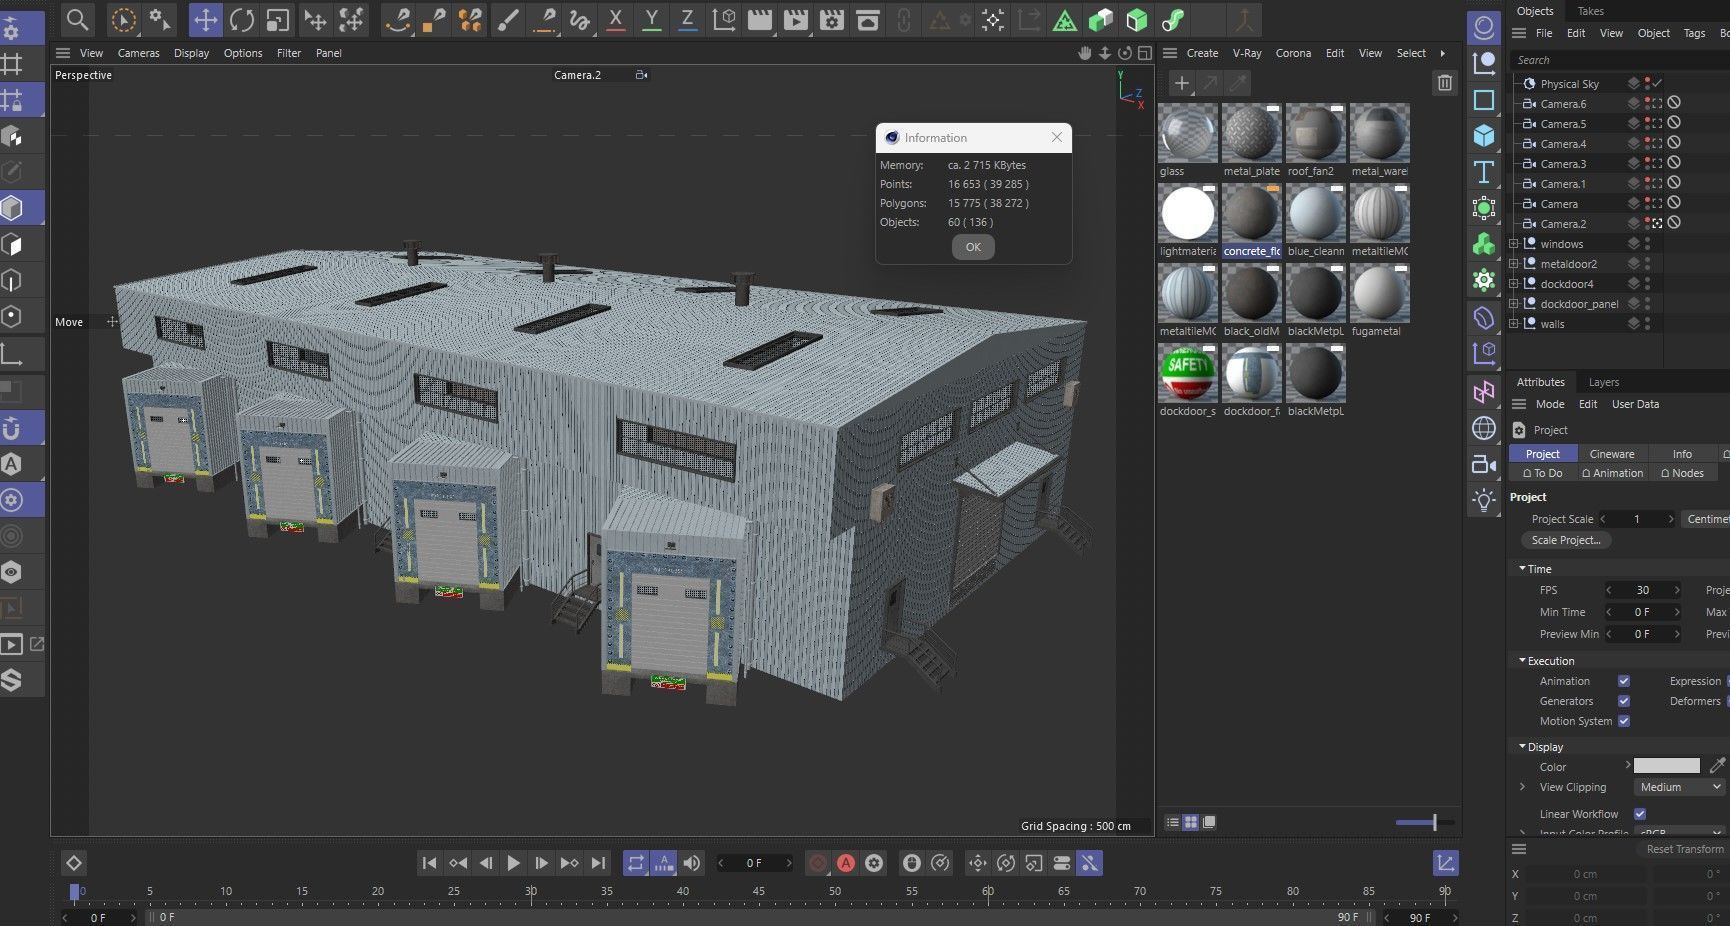Select the Rotate tool
The width and height of the screenshot is (1730, 926).
coord(241,20)
